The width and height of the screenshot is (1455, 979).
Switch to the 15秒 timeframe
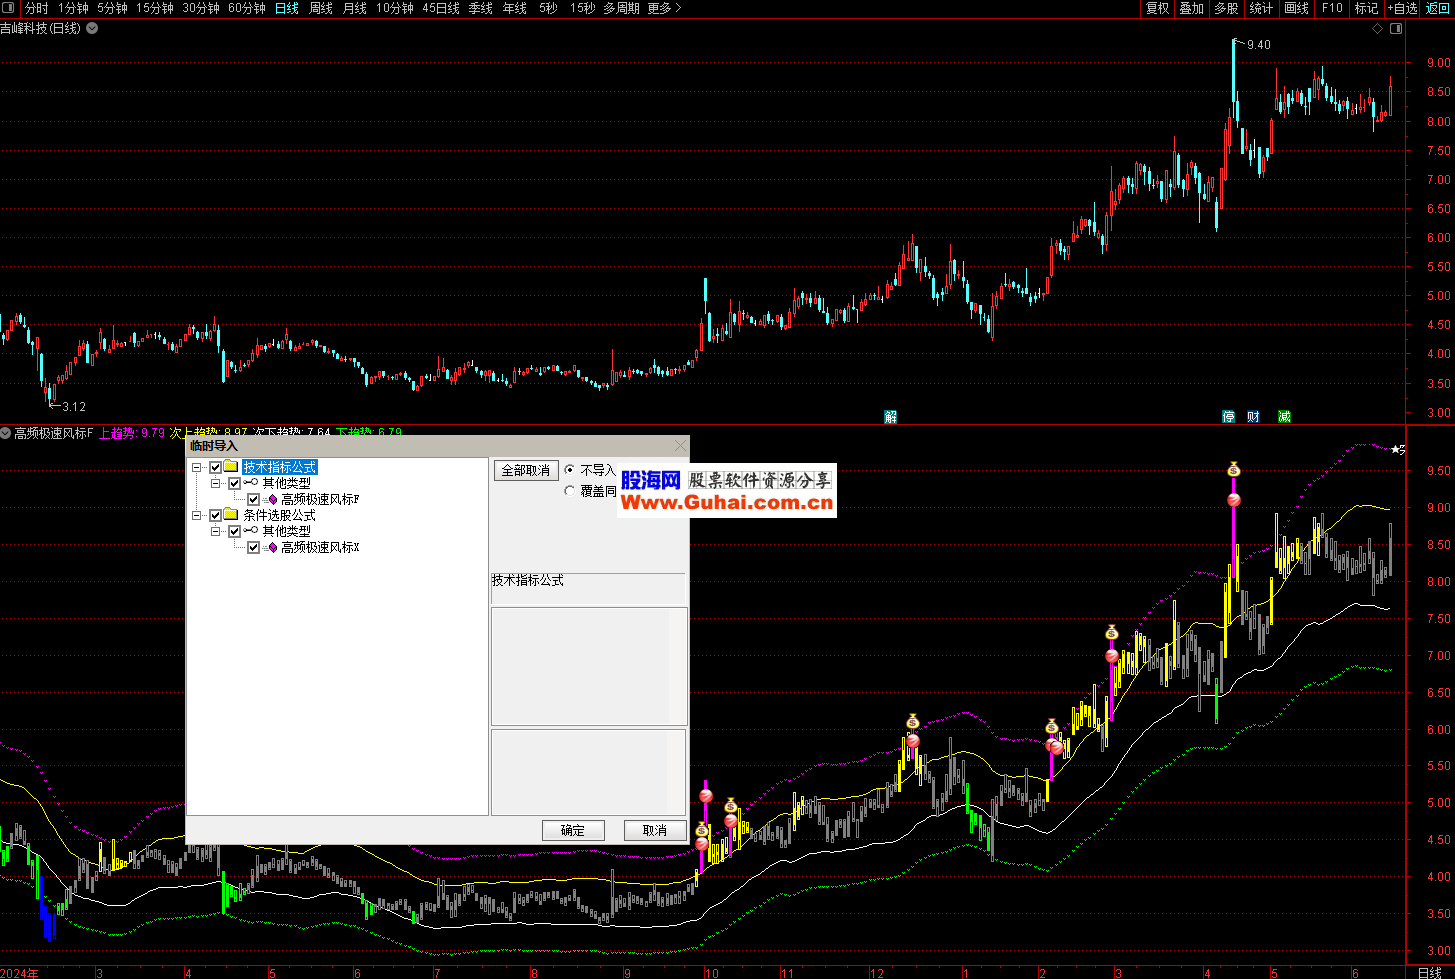click(583, 8)
